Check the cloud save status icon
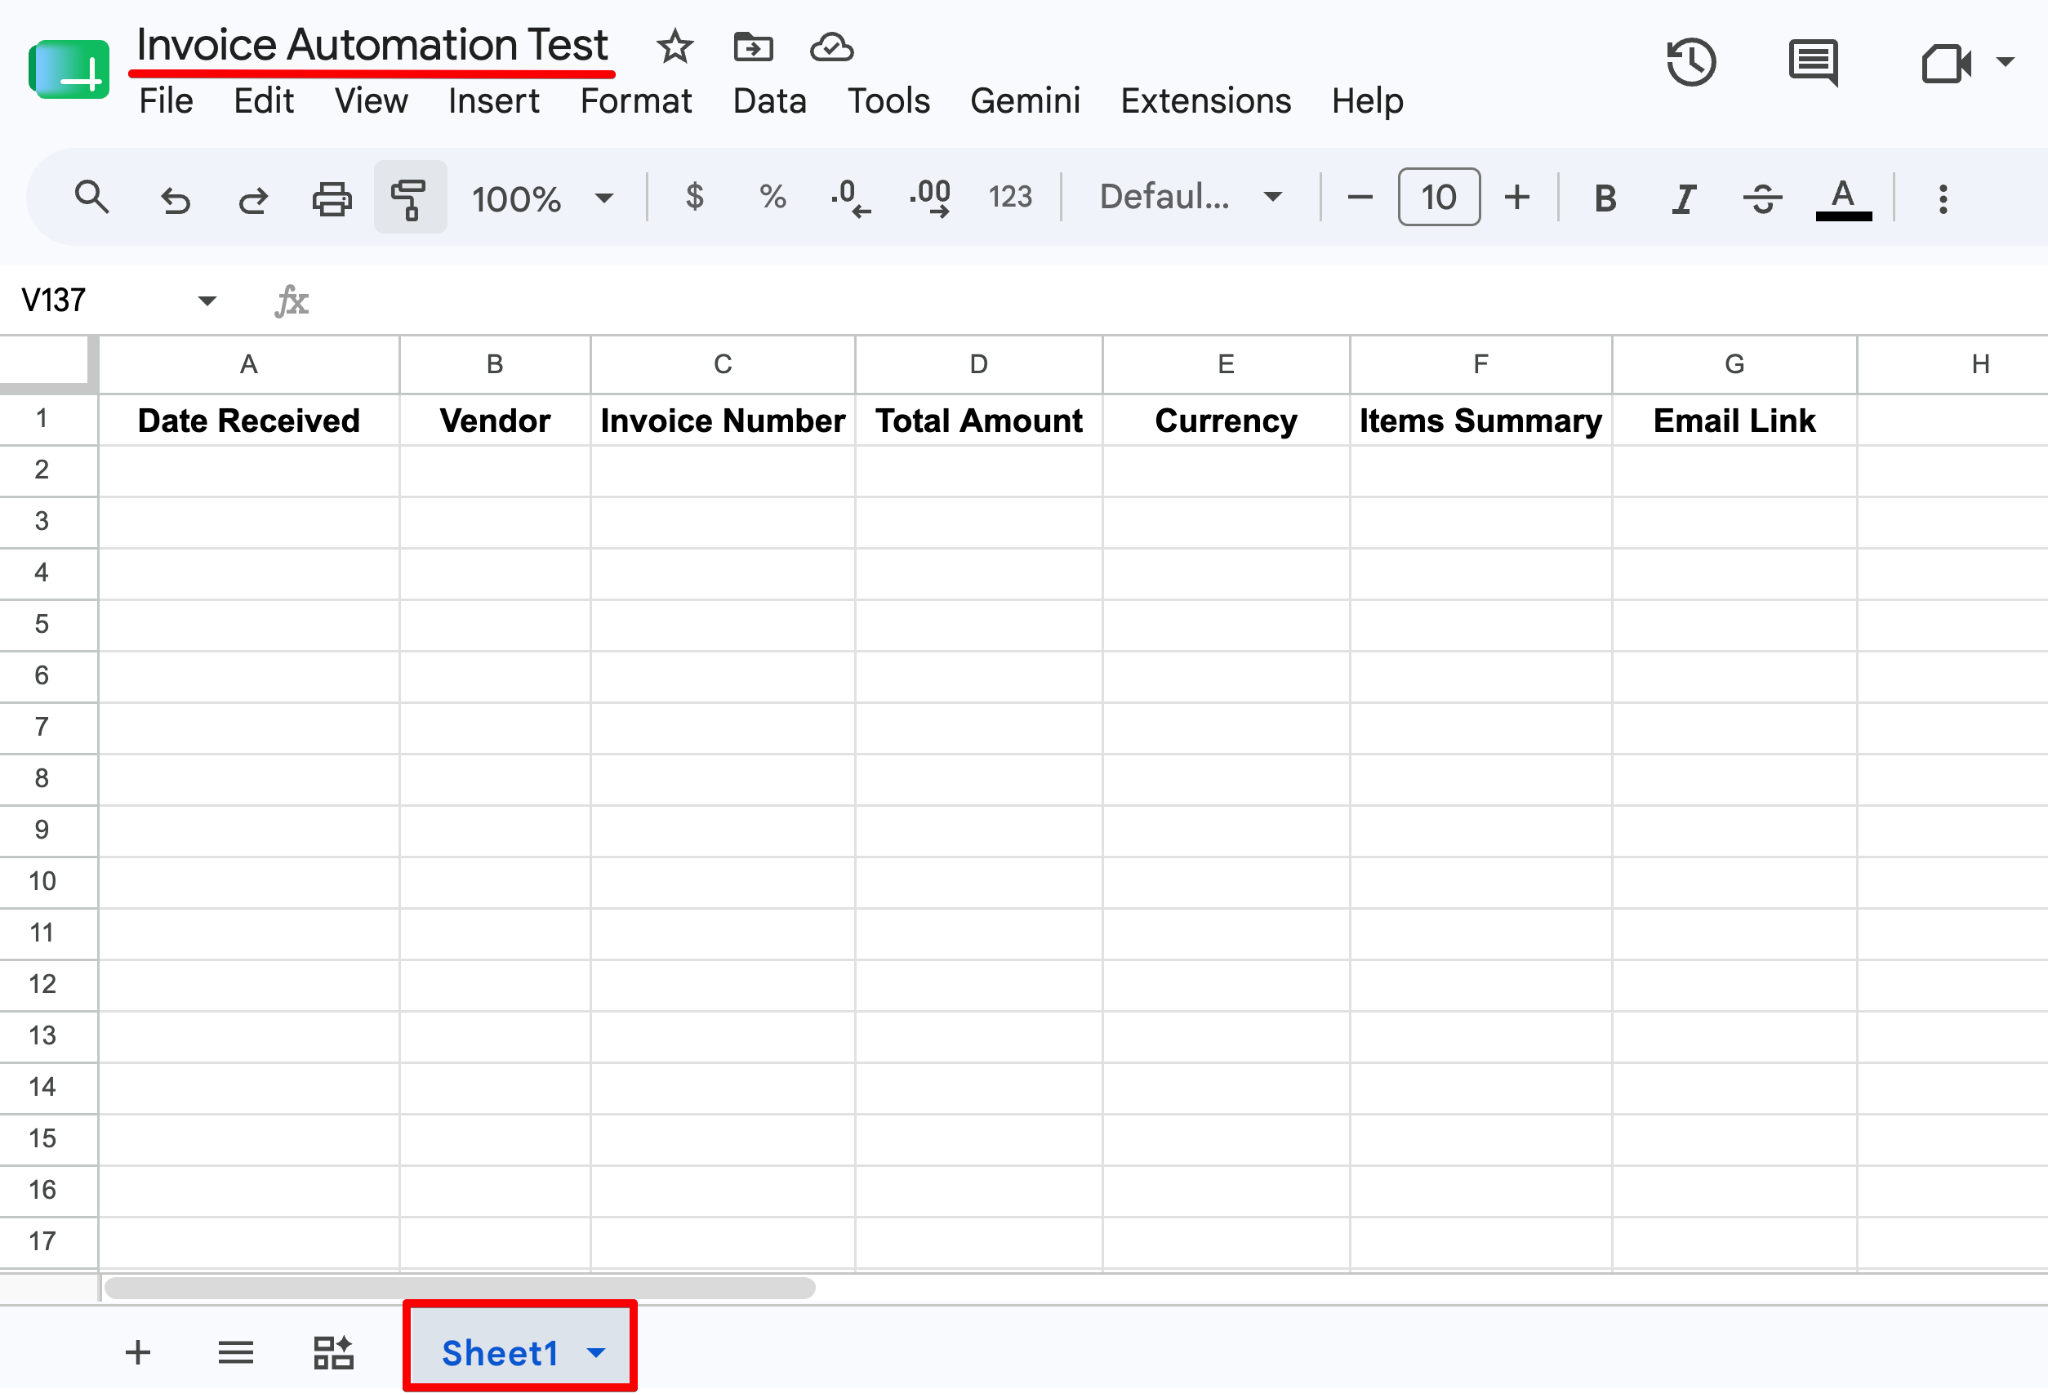The image size is (2048, 1395). (831, 47)
